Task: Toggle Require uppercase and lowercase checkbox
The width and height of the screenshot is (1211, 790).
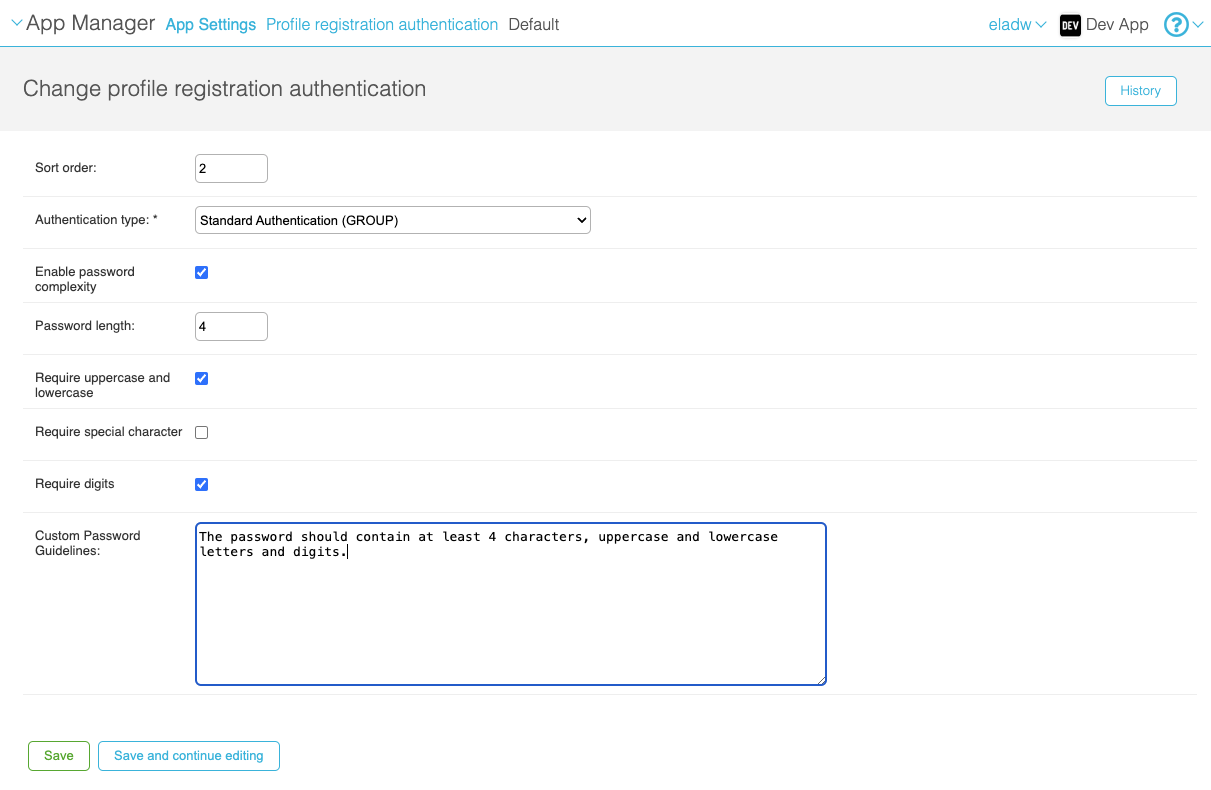Action: 202,378
